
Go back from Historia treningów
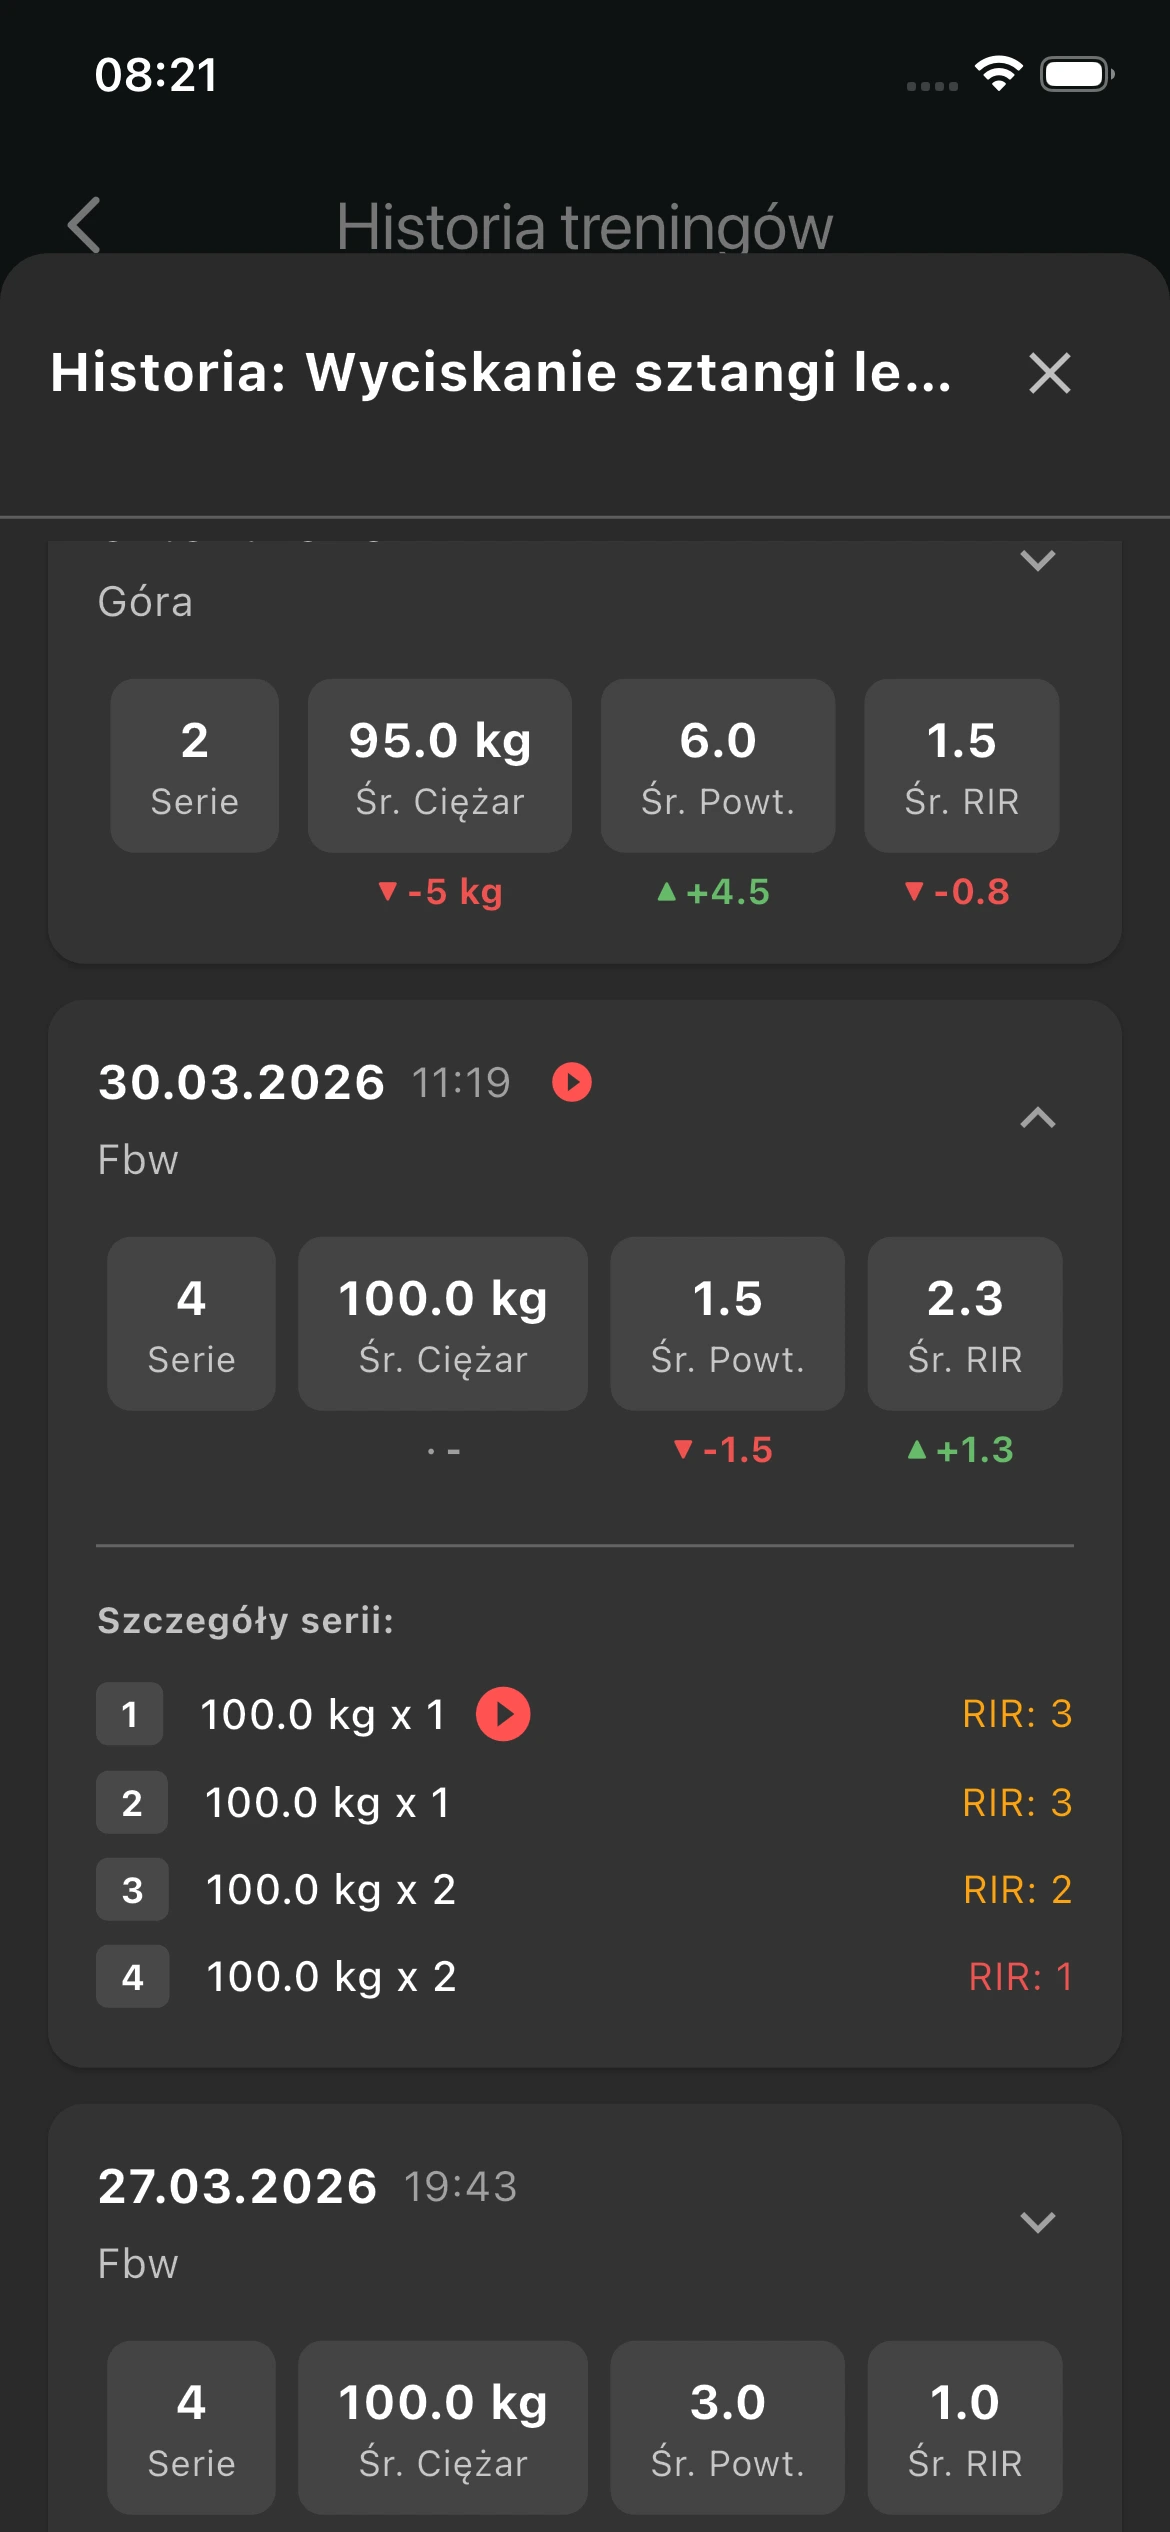[x=85, y=224]
